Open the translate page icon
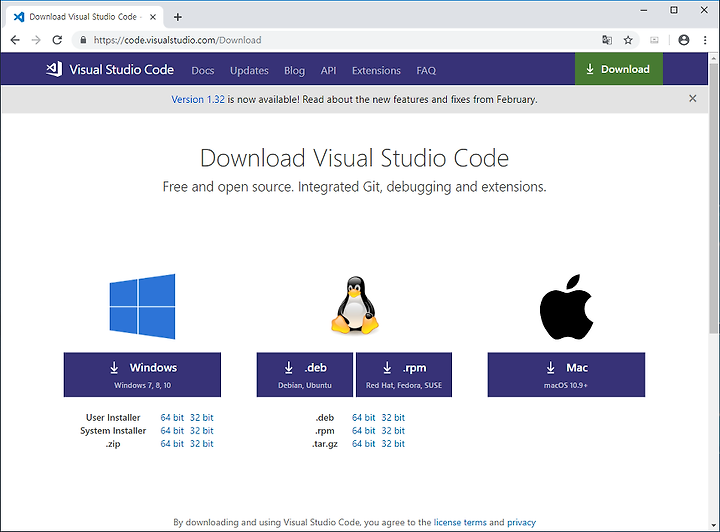The width and height of the screenshot is (720, 532). (607, 40)
